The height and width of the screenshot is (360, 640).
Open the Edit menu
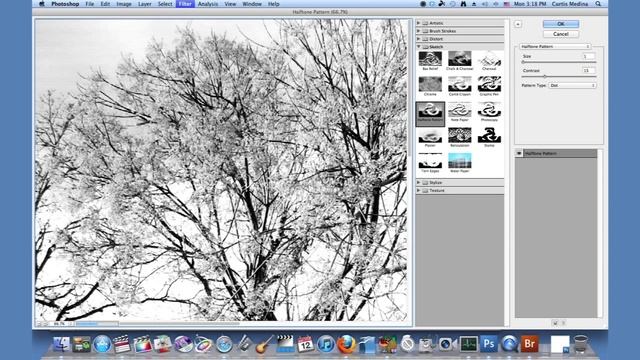pos(105,4)
